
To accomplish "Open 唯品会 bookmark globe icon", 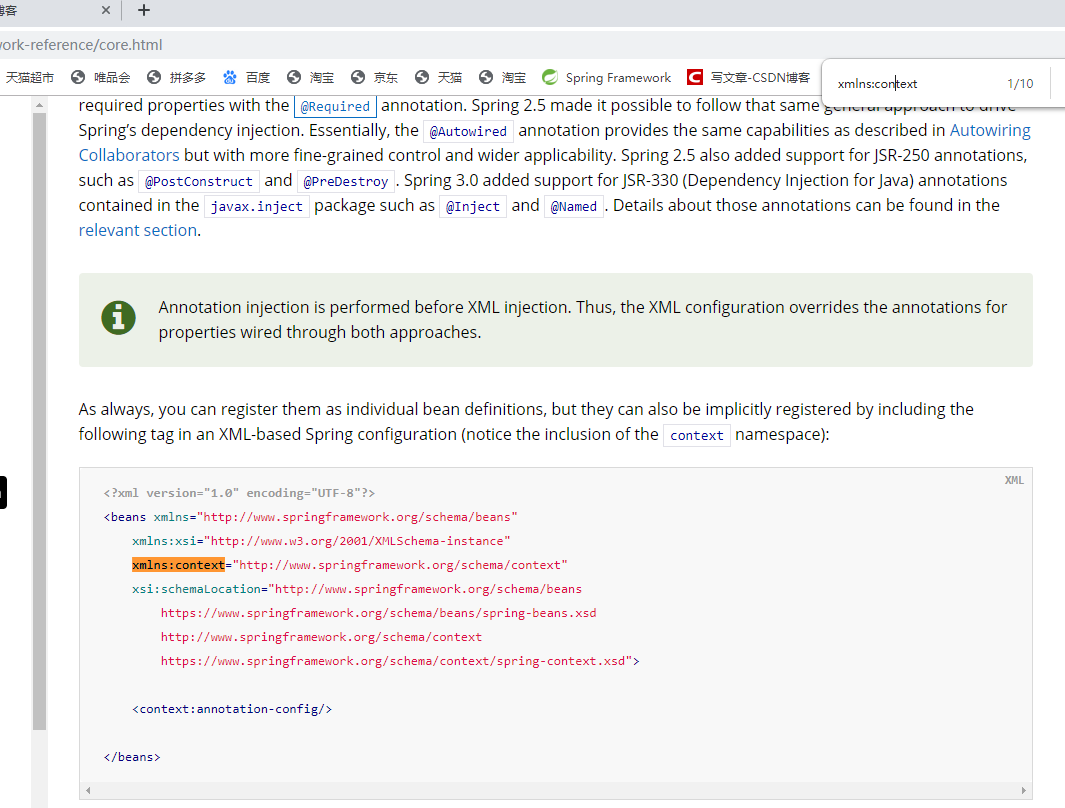I will [78, 77].
